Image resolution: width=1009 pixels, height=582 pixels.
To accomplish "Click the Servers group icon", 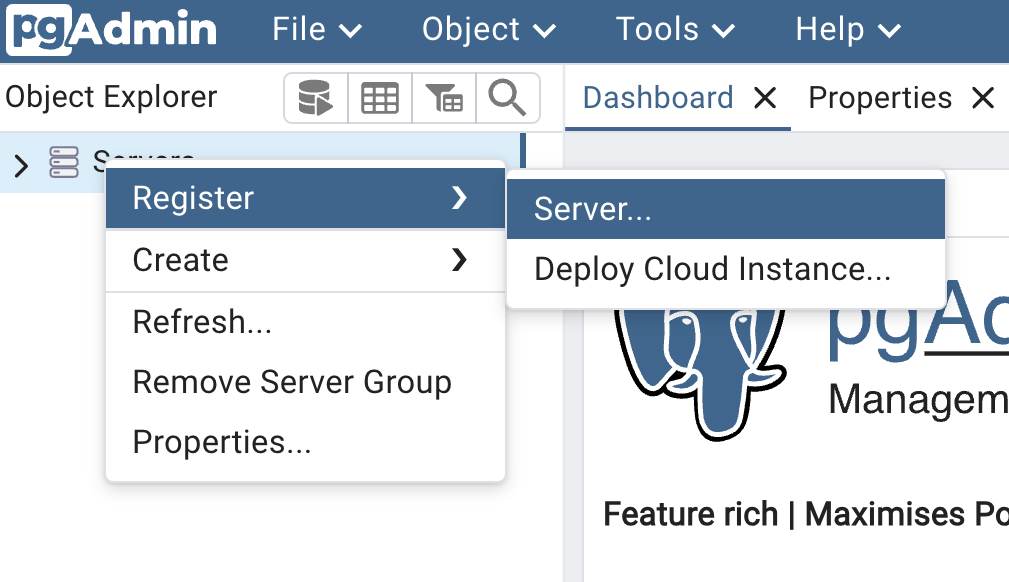I will pyautogui.click(x=64, y=162).
